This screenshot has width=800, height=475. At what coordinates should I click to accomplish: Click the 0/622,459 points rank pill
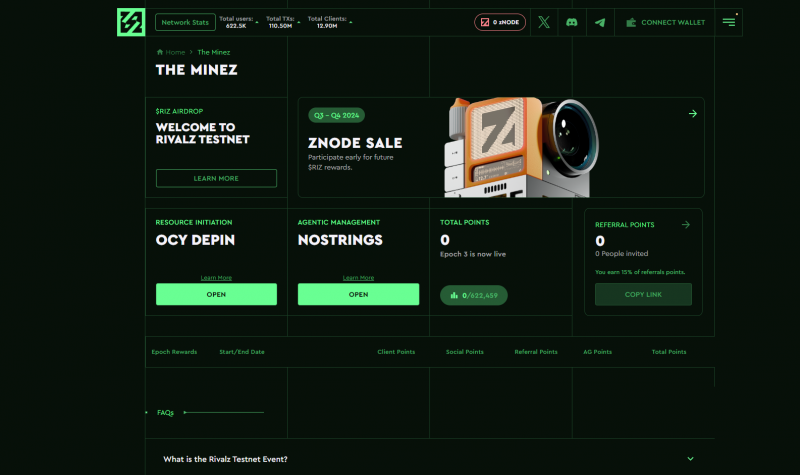click(474, 295)
